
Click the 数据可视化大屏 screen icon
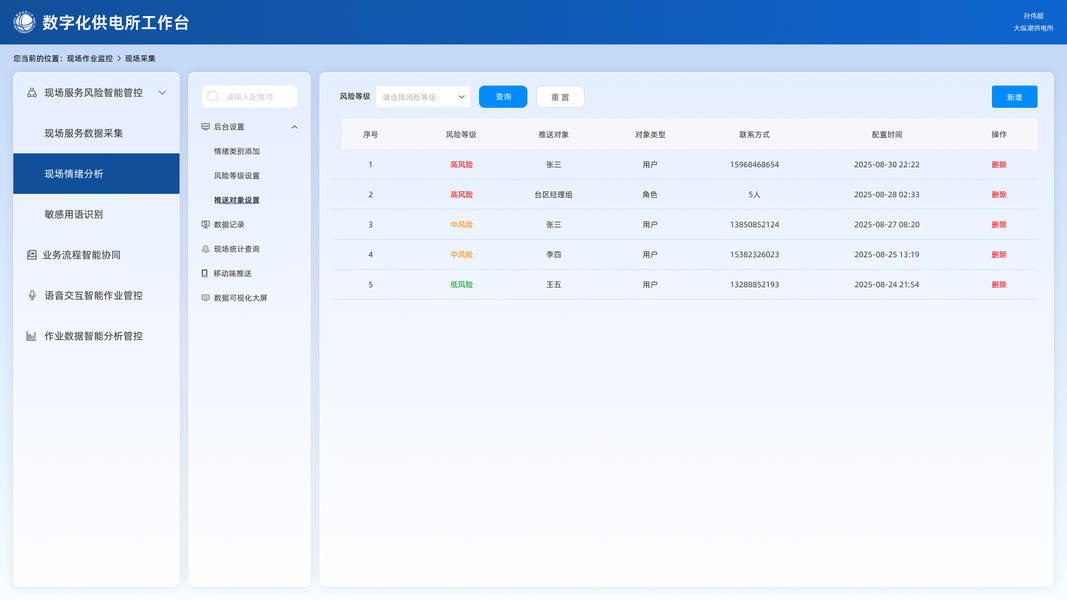(206, 298)
